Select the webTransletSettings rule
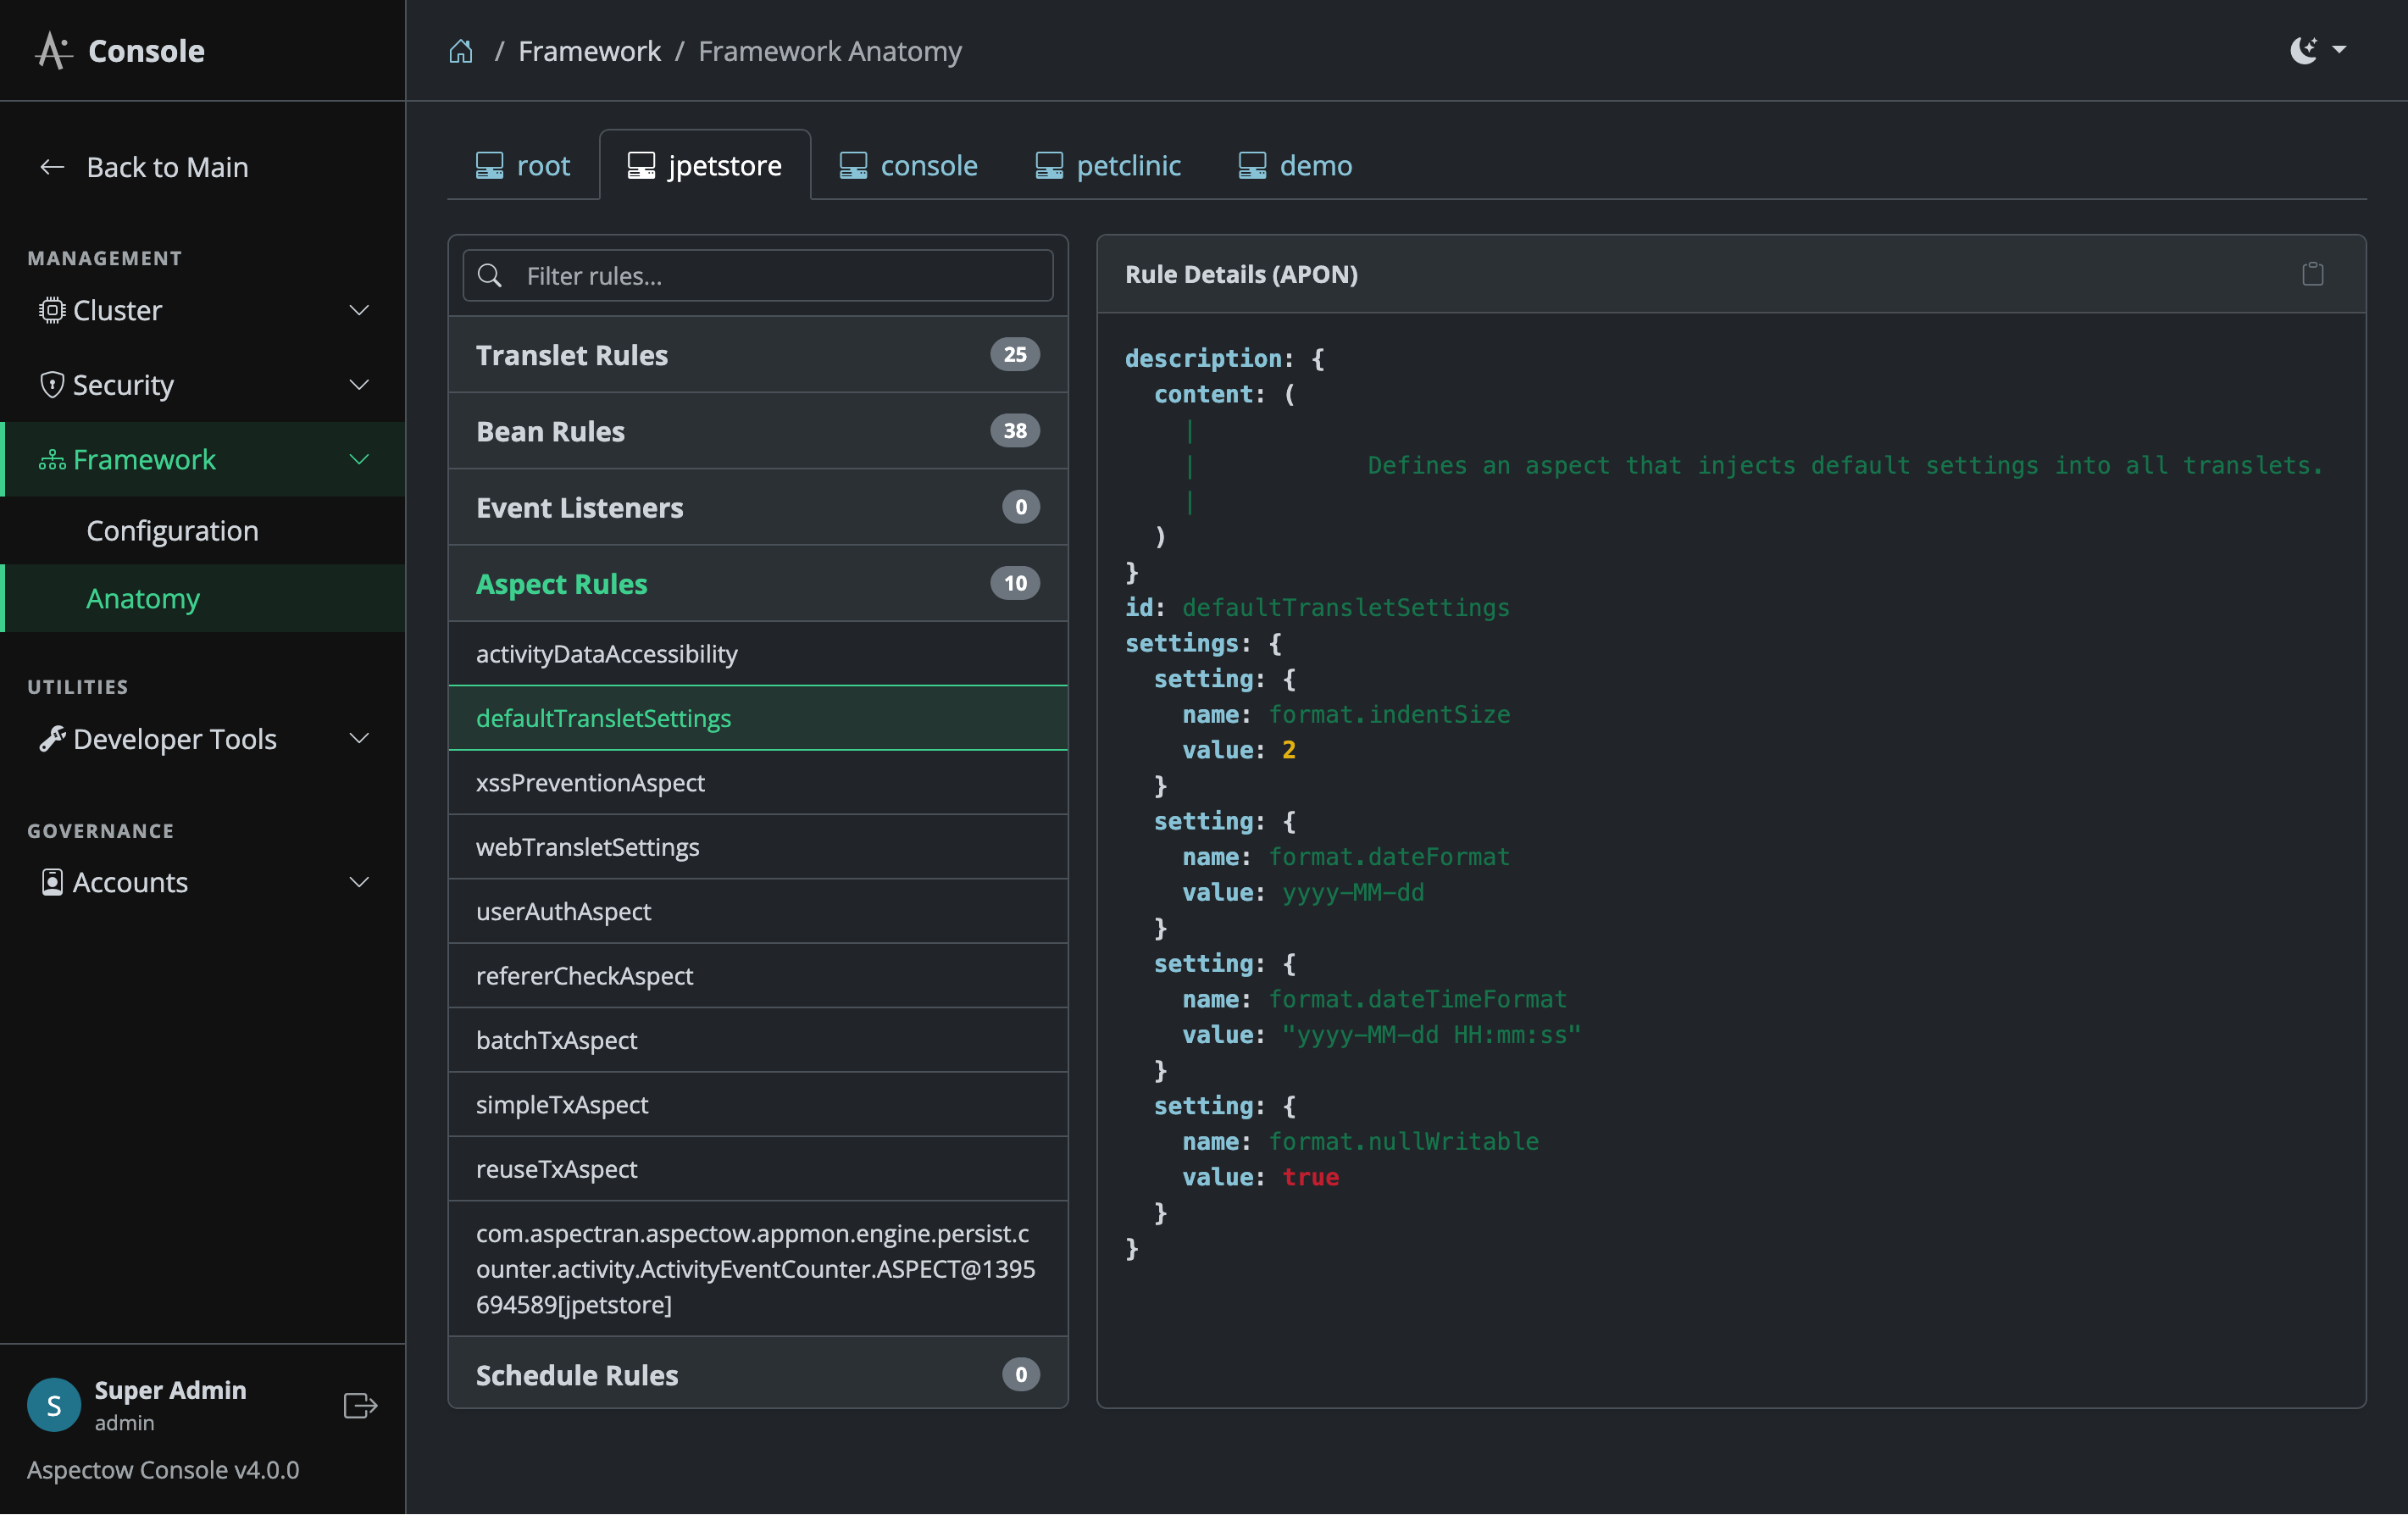2408x1515 pixels. [758, 847]
